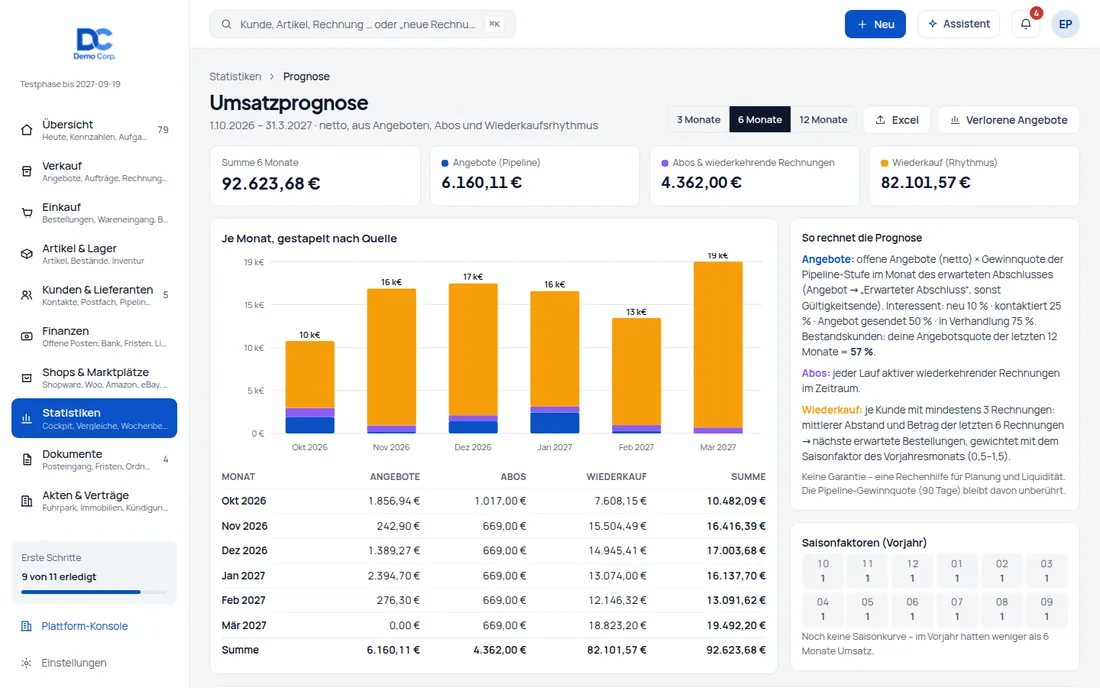Click Jan 2027 Angebote value 2.394,70 €
The height and width of the screenshot is (688, 1100).
[394, 576]
